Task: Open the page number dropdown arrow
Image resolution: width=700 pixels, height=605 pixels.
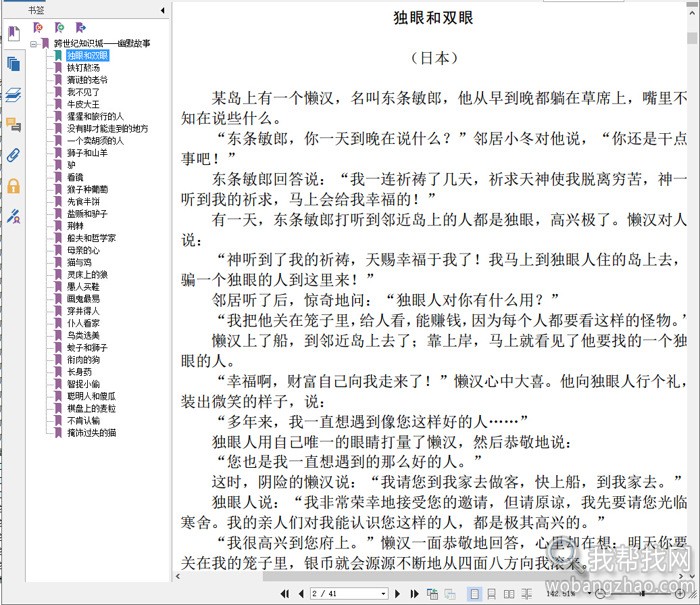Action: [383, 593]
